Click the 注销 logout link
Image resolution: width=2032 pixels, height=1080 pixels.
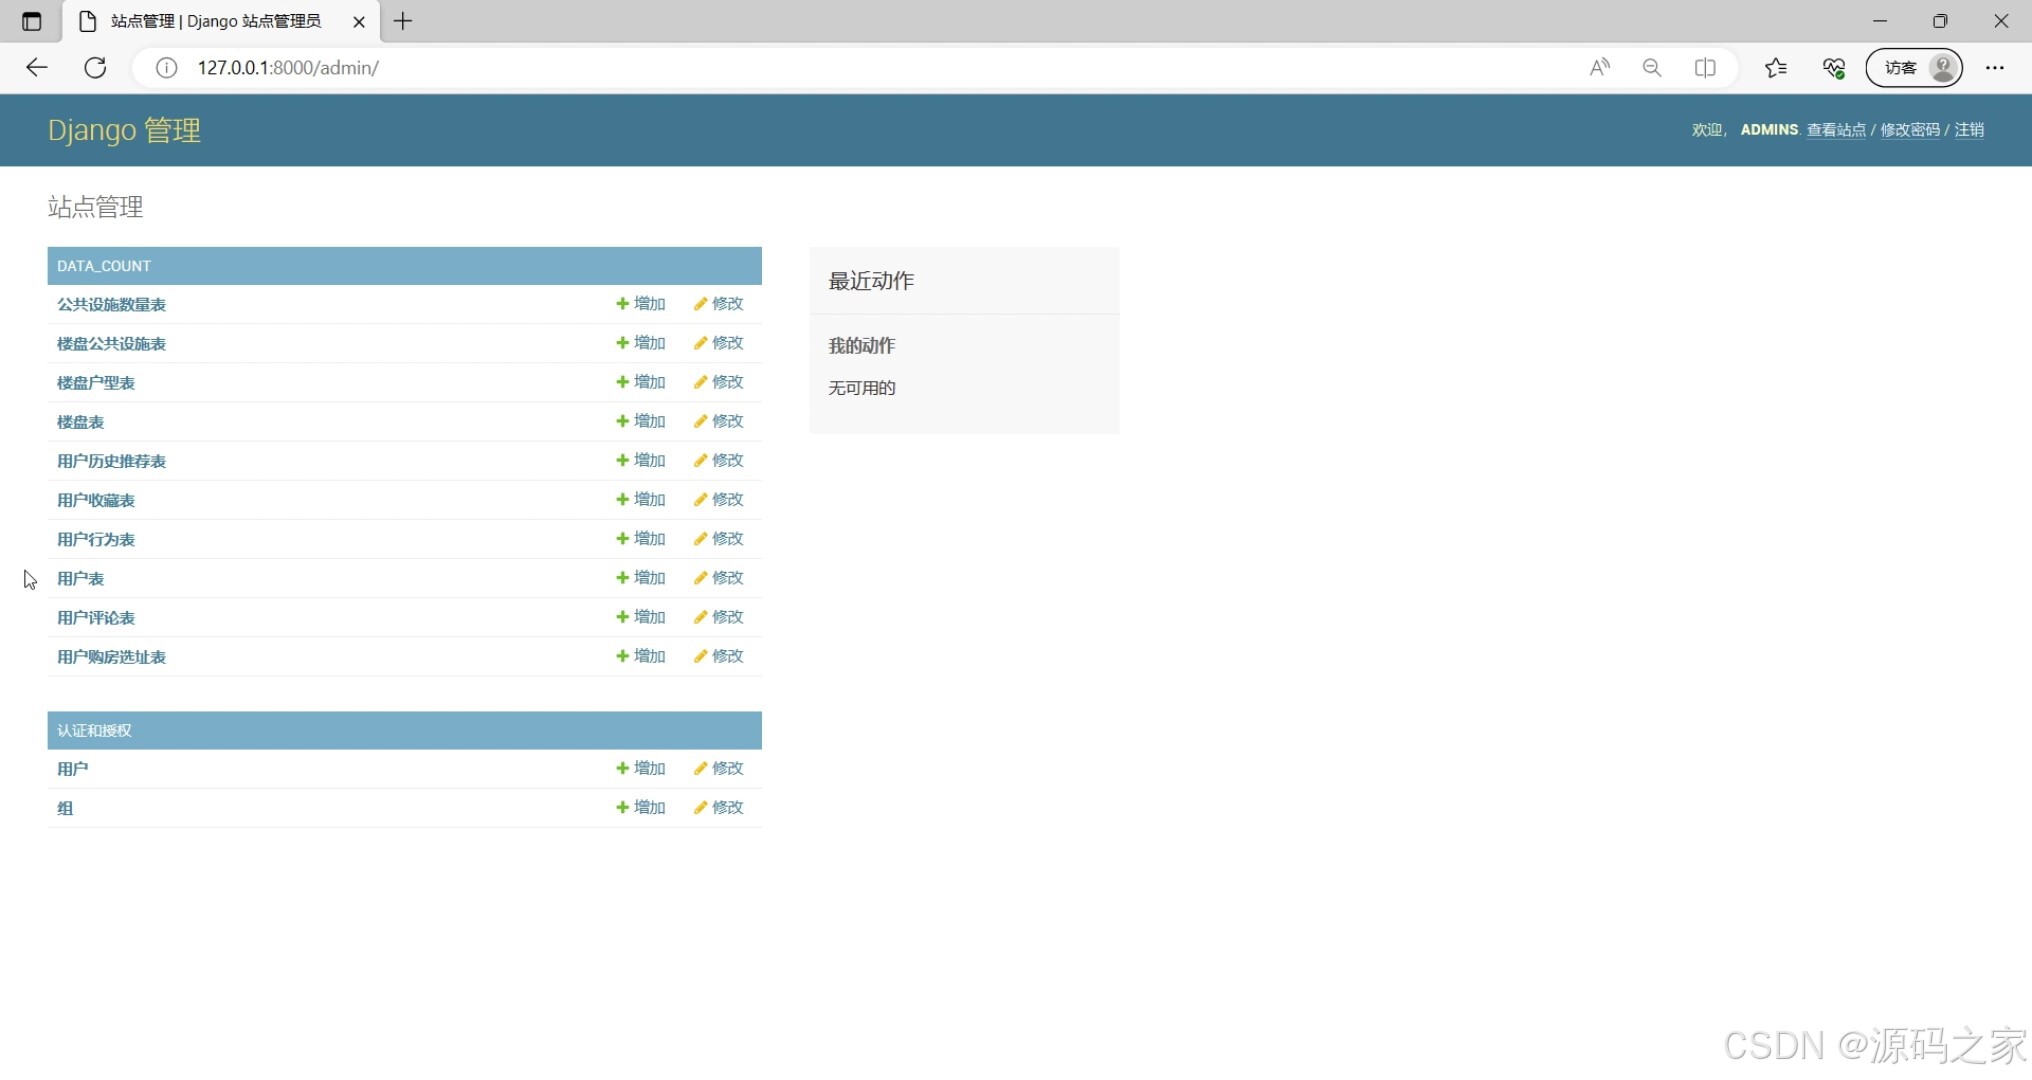[x=1969, y=130]
